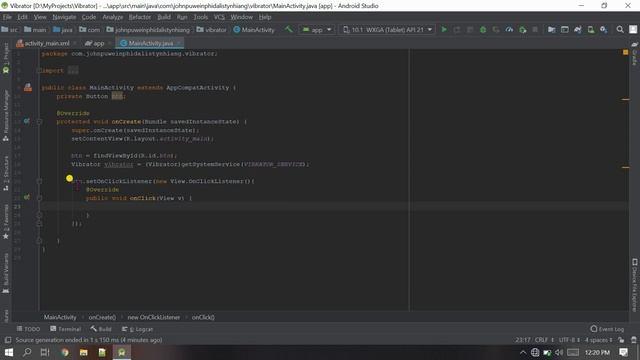Sync Project with Gradle Files icon

(x=578, y=29)
